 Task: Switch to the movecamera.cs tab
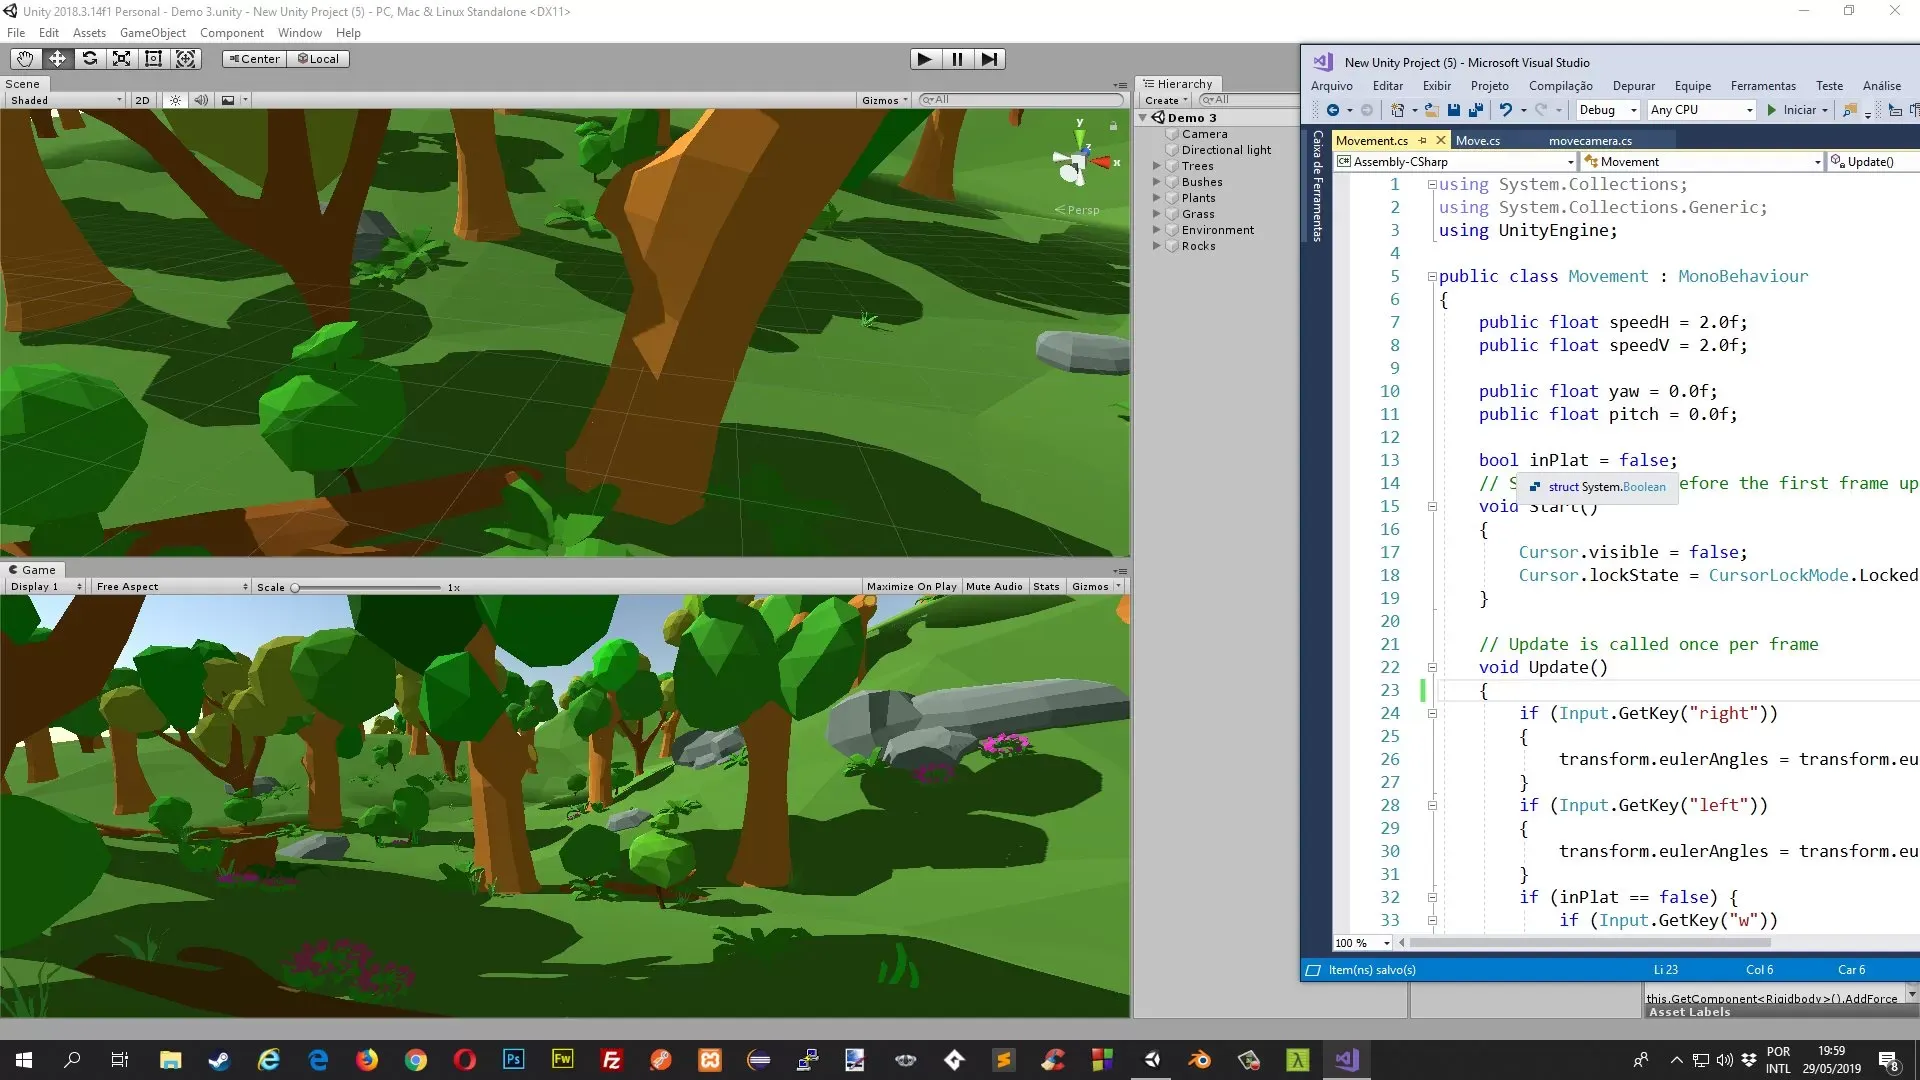[1590, 141]
